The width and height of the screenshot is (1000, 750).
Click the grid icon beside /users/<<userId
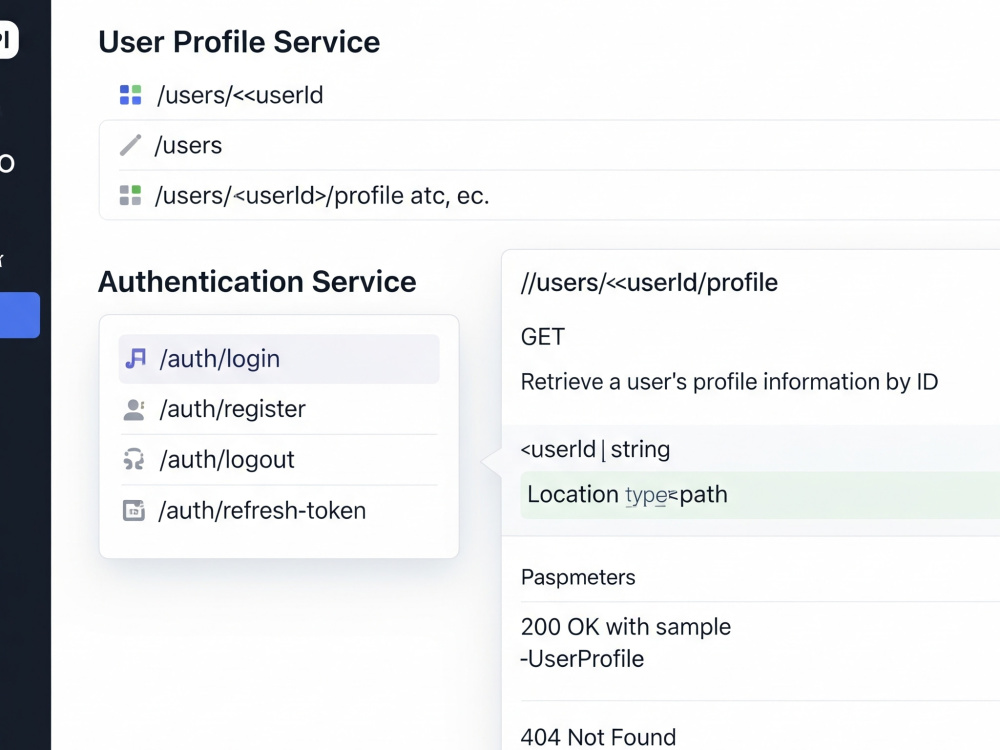(x=131, y=95)
